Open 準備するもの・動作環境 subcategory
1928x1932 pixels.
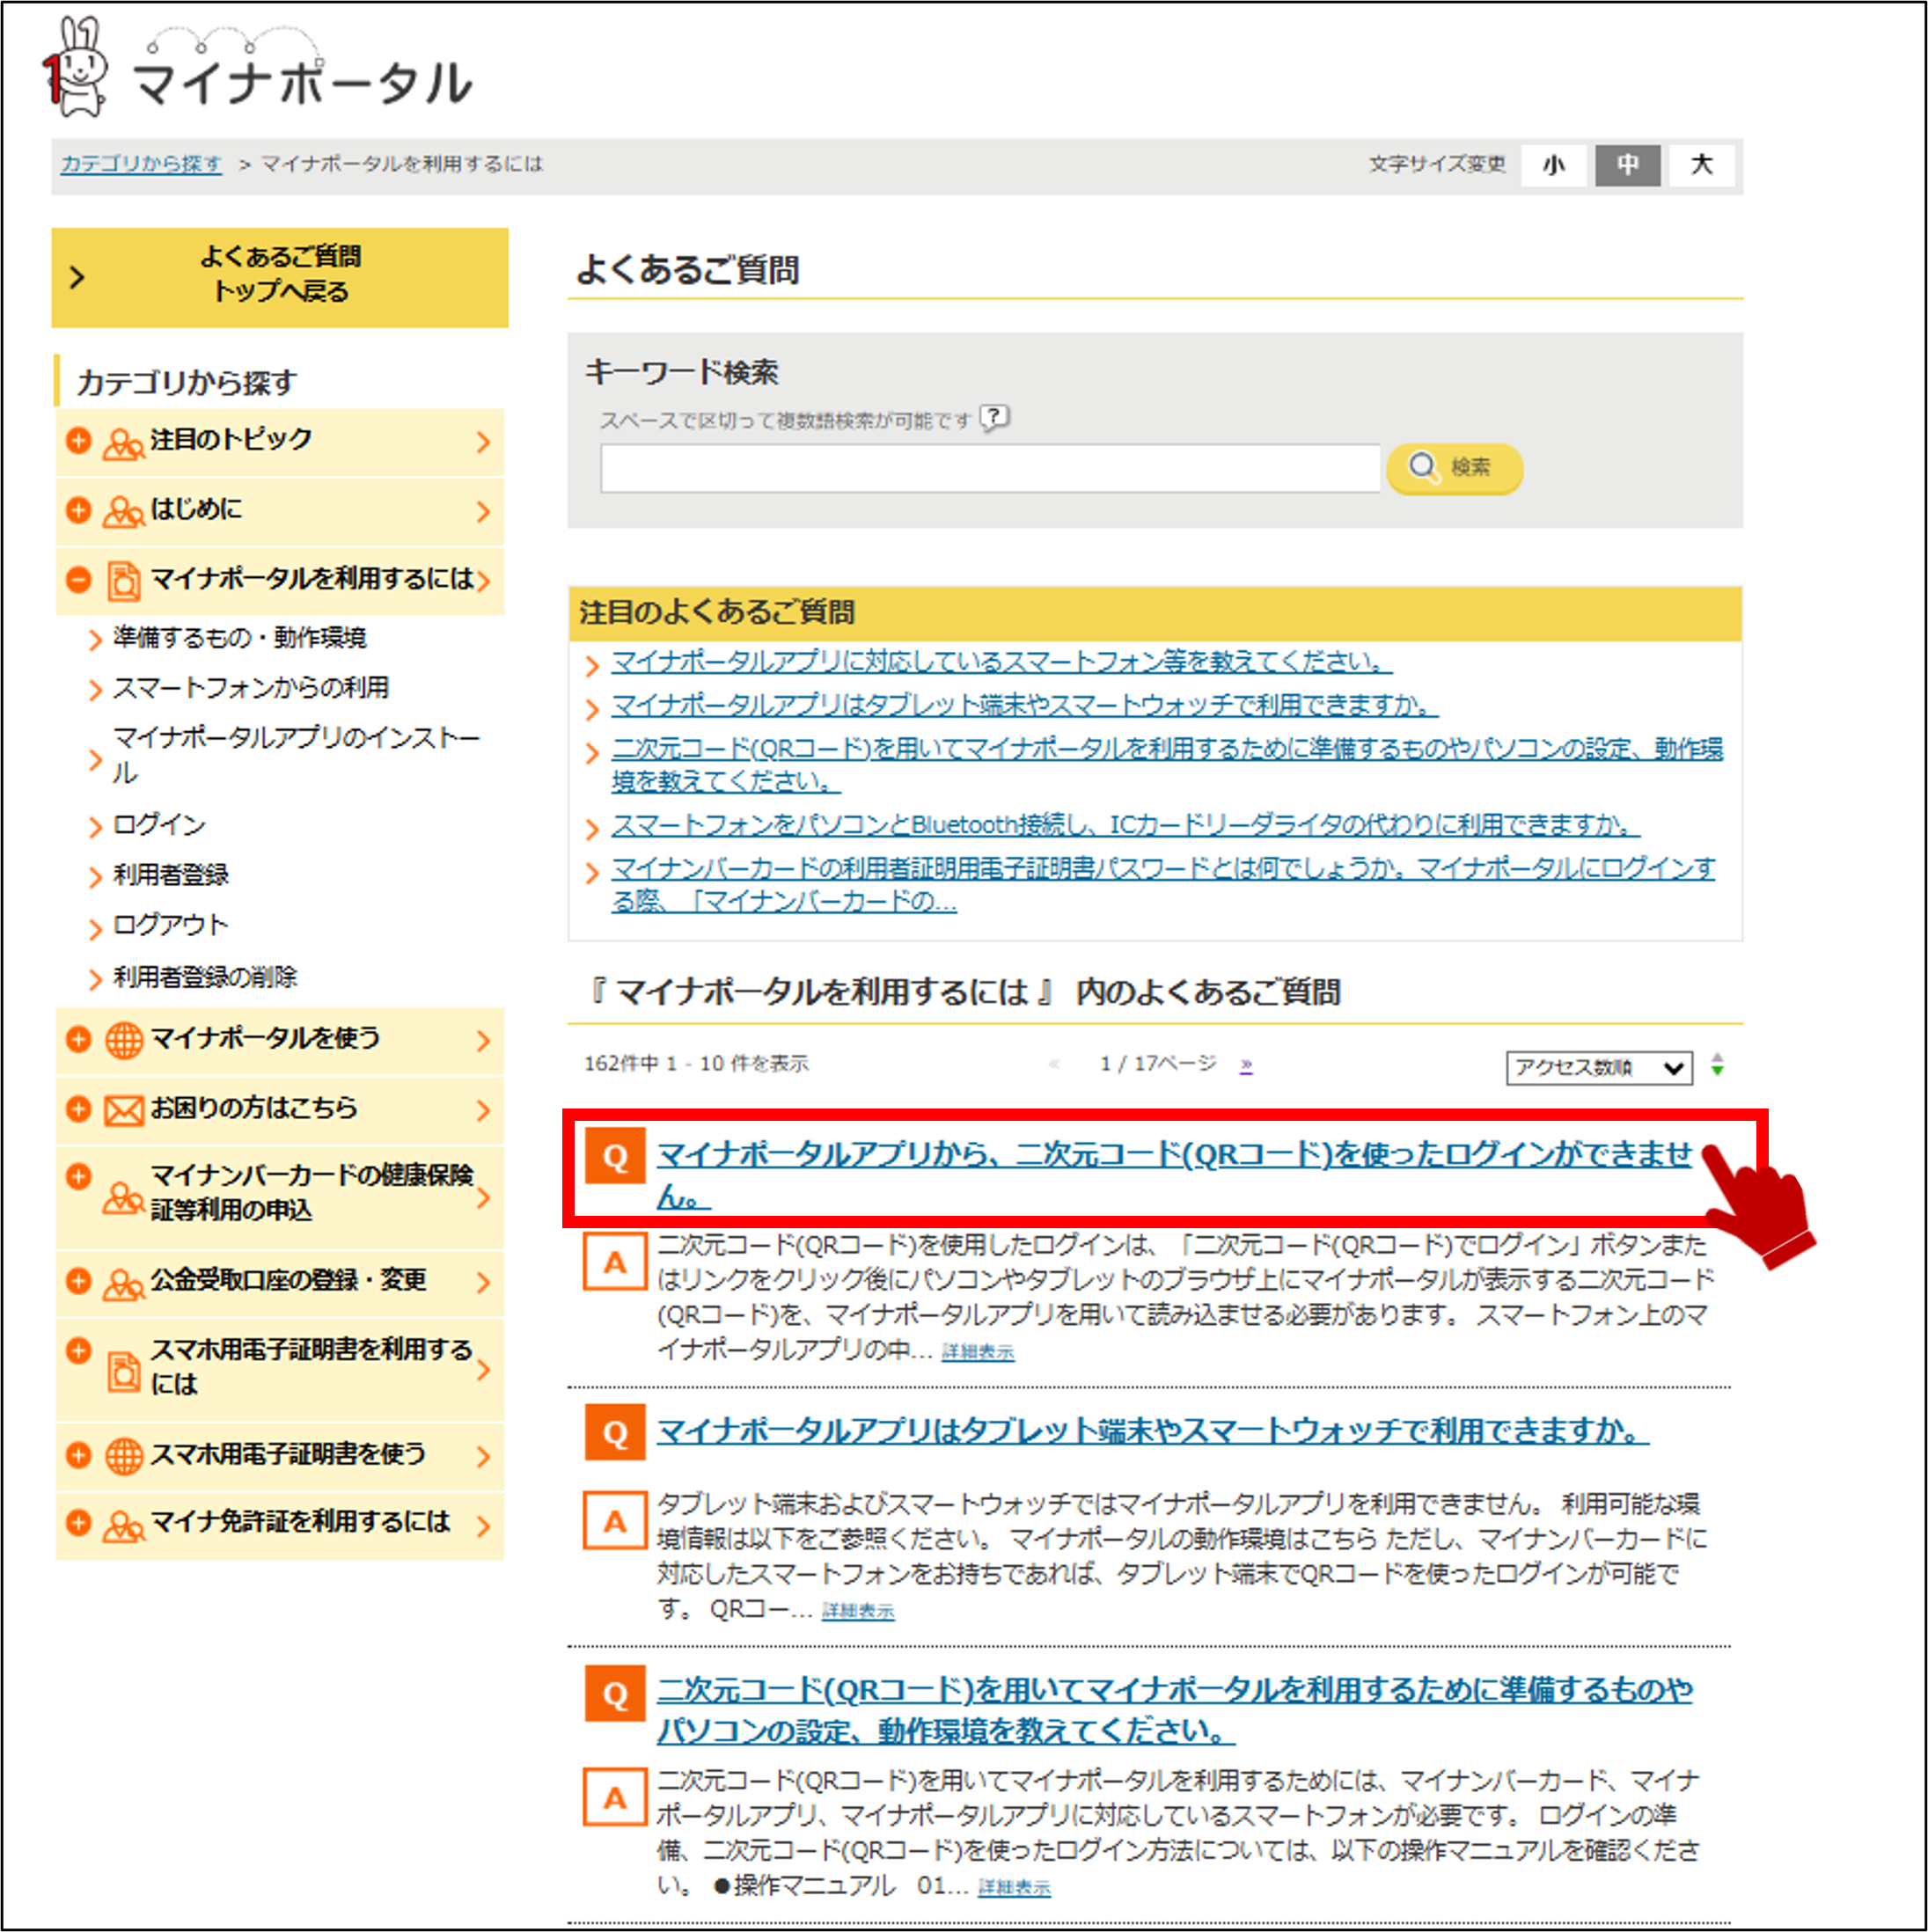click(240, 638)
